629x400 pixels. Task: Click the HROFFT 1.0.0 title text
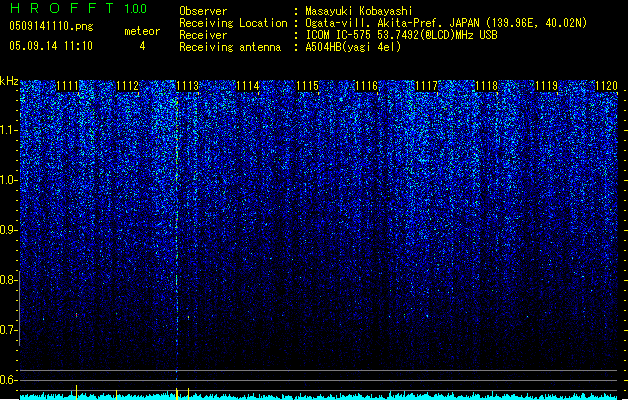(78, 8)
